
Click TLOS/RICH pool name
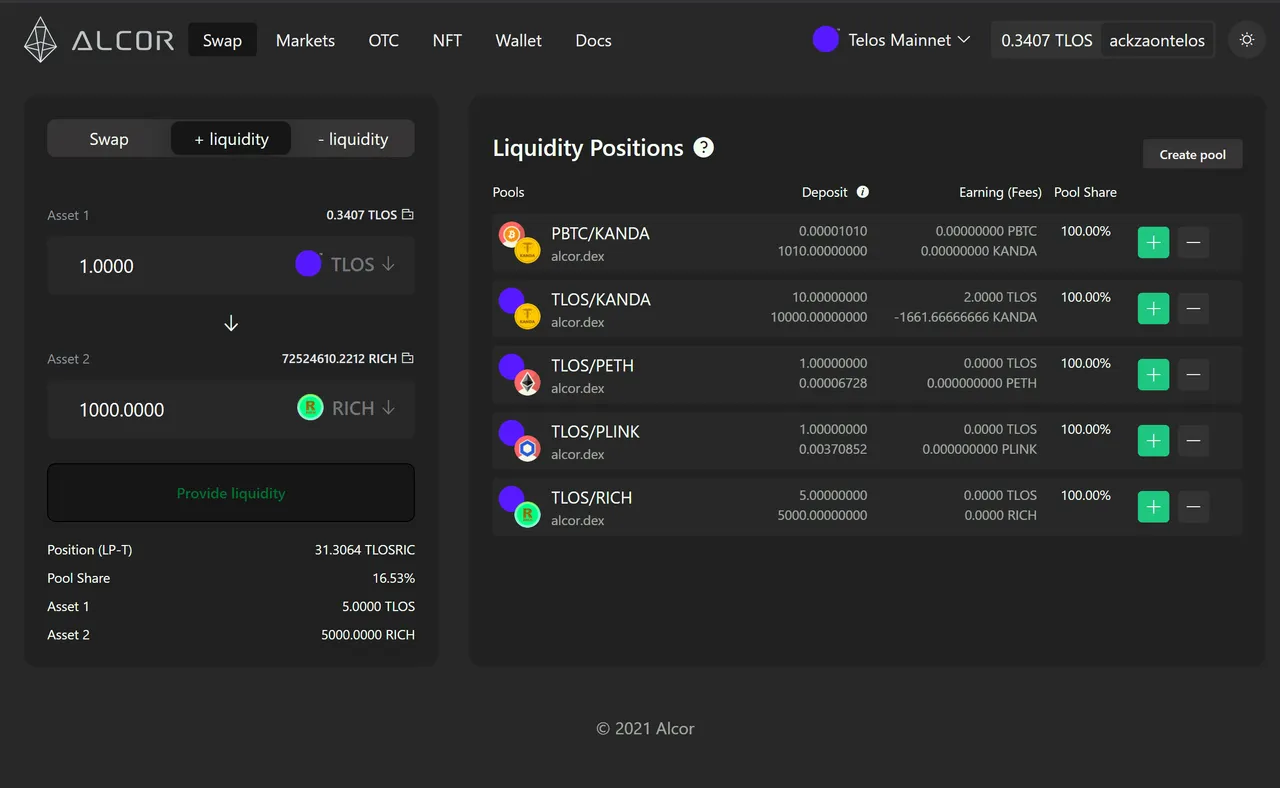click(591, 497)
